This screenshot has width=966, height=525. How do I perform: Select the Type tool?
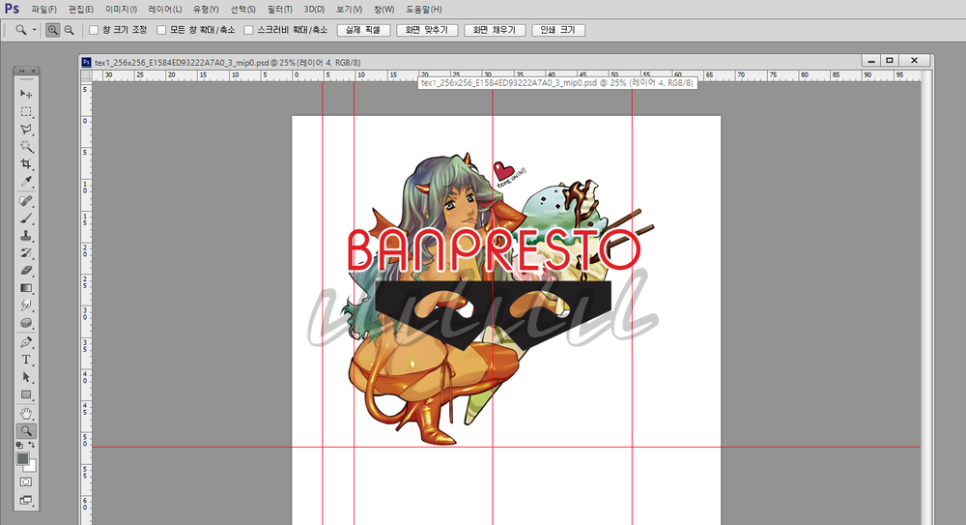point(26,359)
